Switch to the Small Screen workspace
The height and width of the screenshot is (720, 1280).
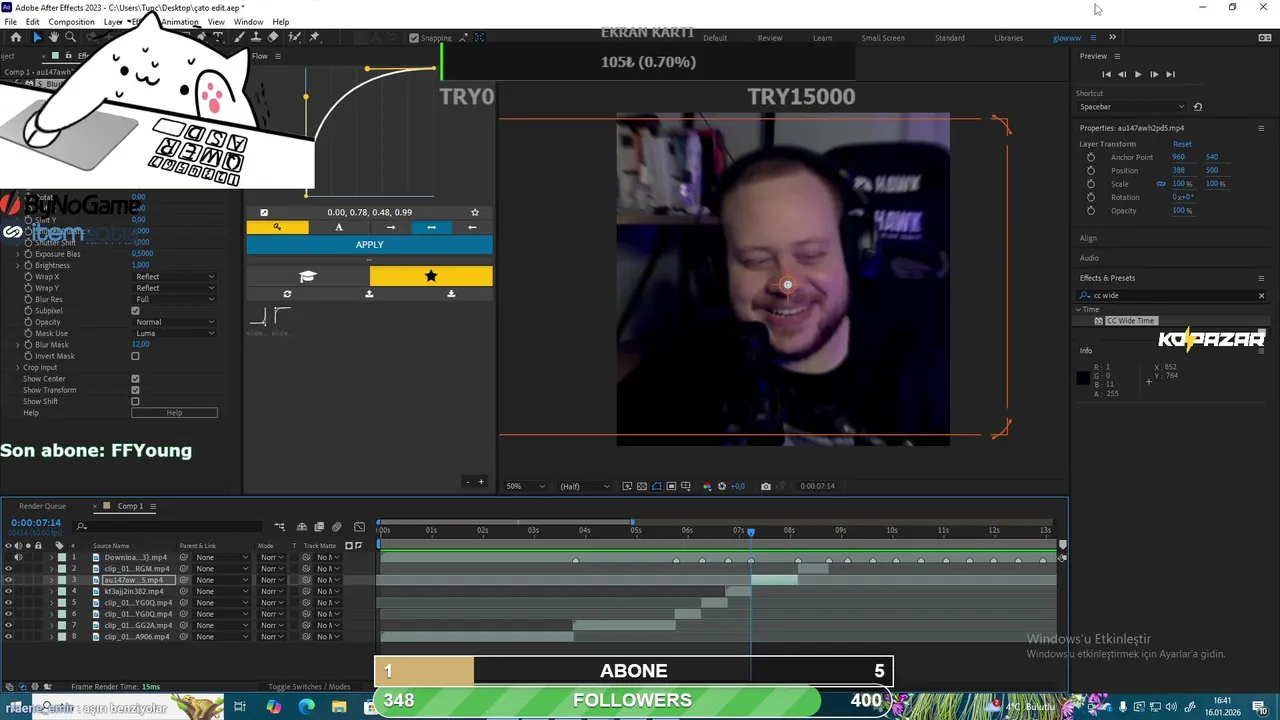pyautogui.click(x=883, y=38)
